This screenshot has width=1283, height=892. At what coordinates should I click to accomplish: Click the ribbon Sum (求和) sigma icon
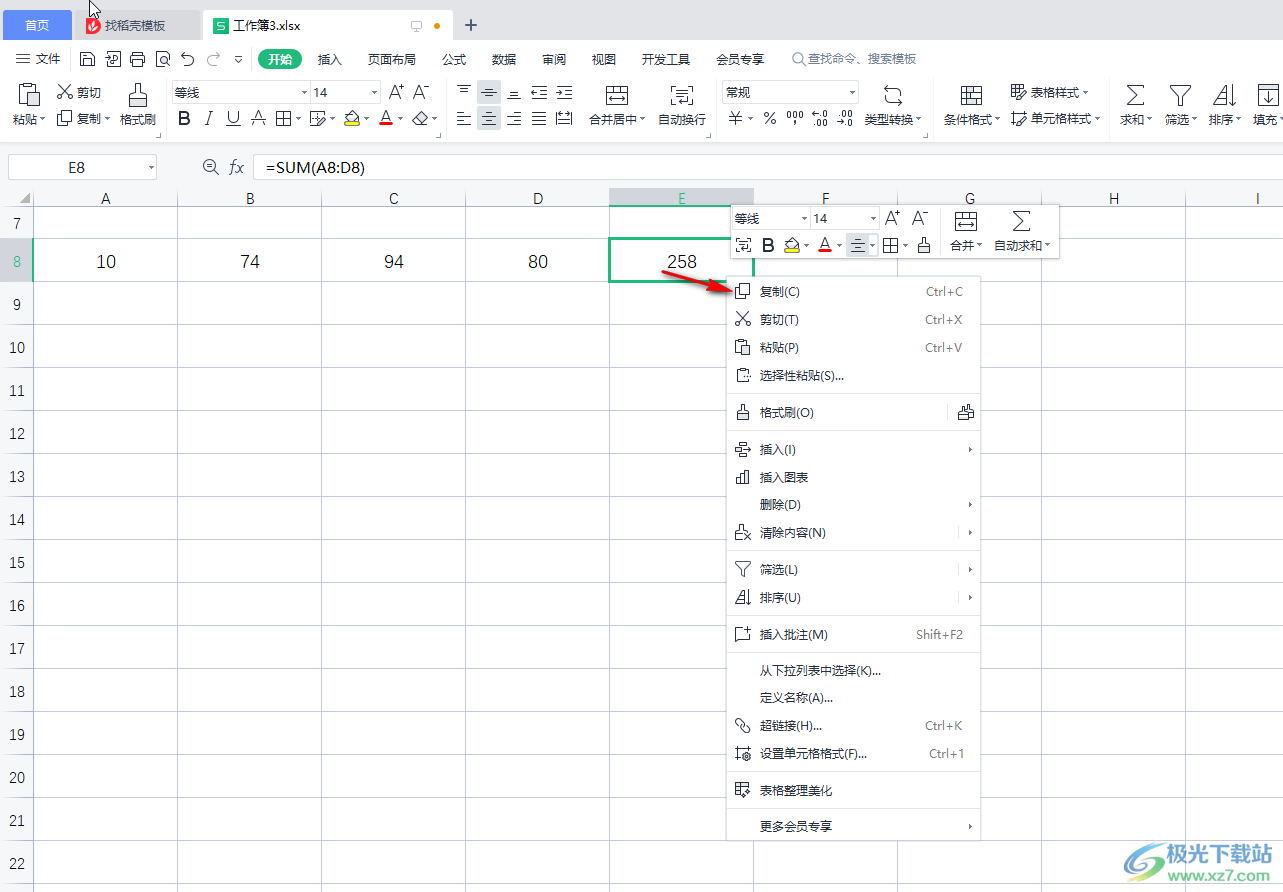click(x=1135, y=95)
